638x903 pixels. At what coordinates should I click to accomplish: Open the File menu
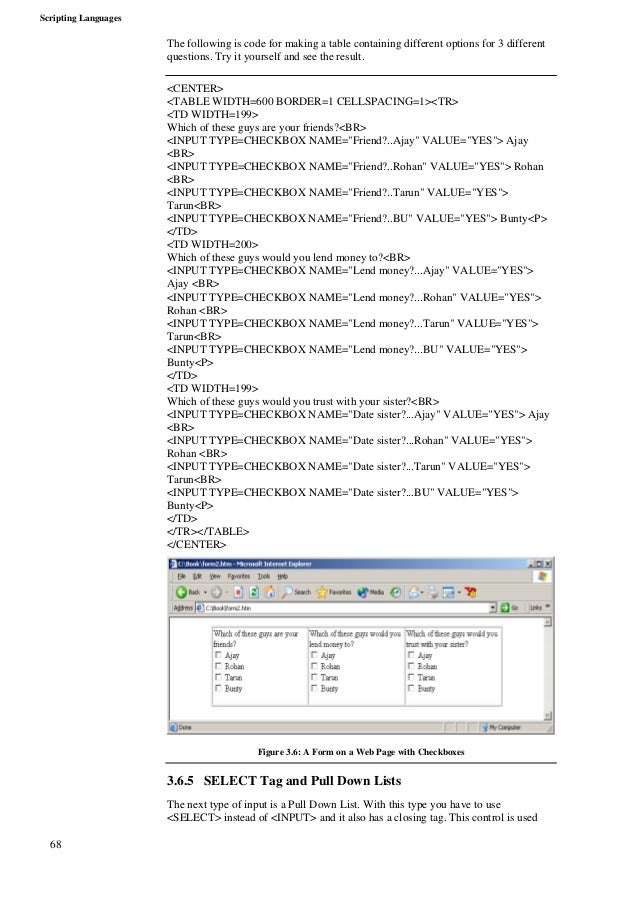(181, 576)
